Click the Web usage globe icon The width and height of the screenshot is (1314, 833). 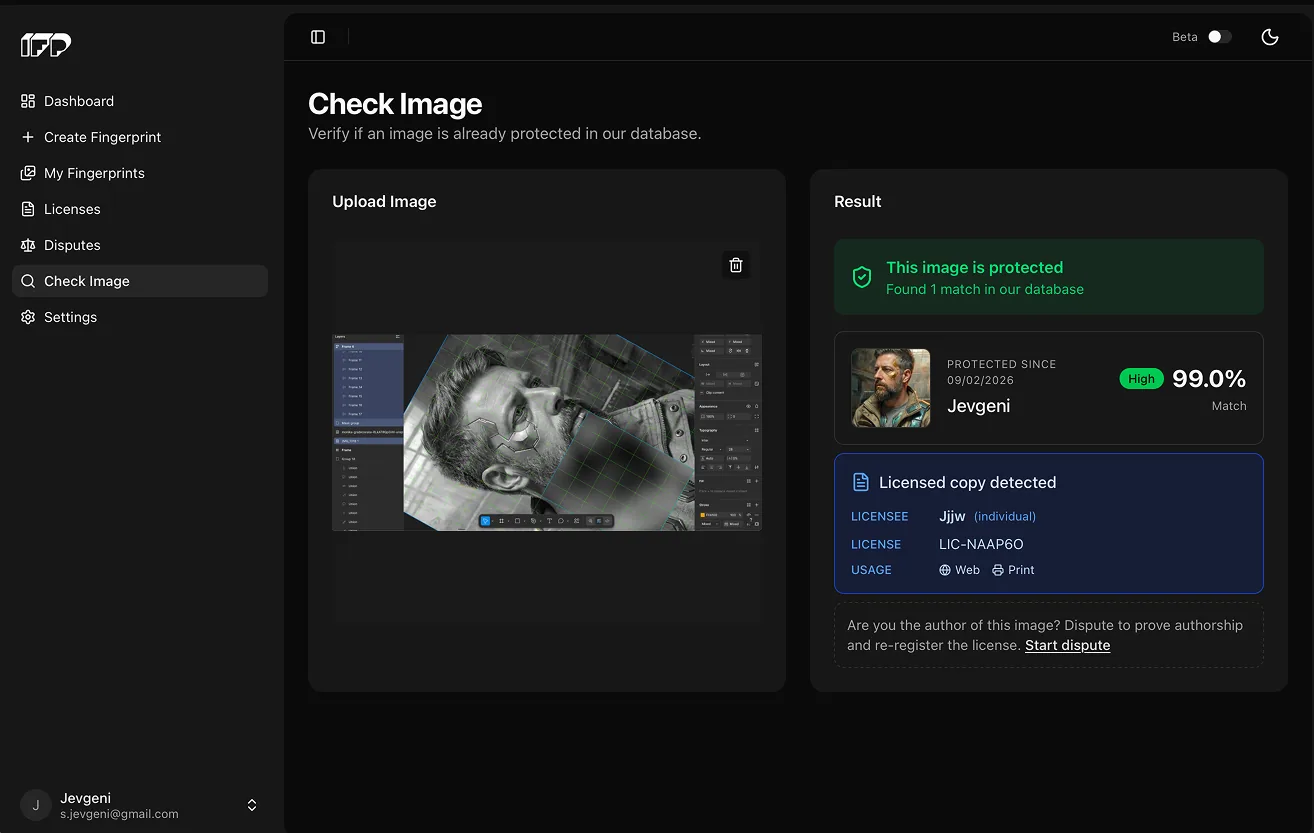(x=945, y=570)
